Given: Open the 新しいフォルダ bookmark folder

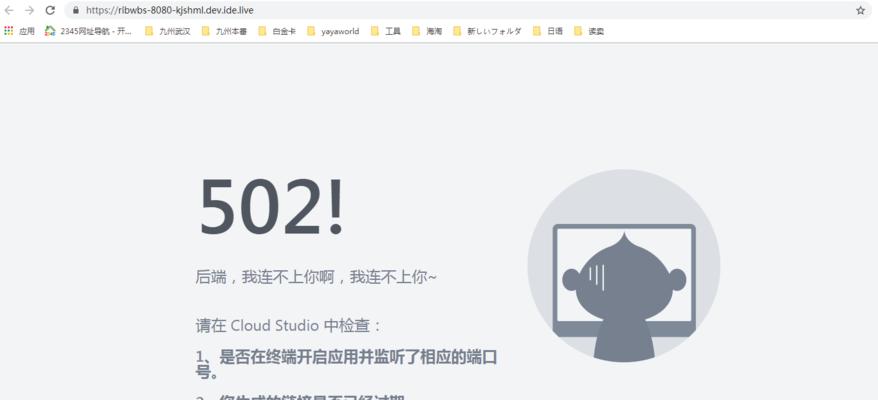Looking at the screenshot, I should 487,31.
